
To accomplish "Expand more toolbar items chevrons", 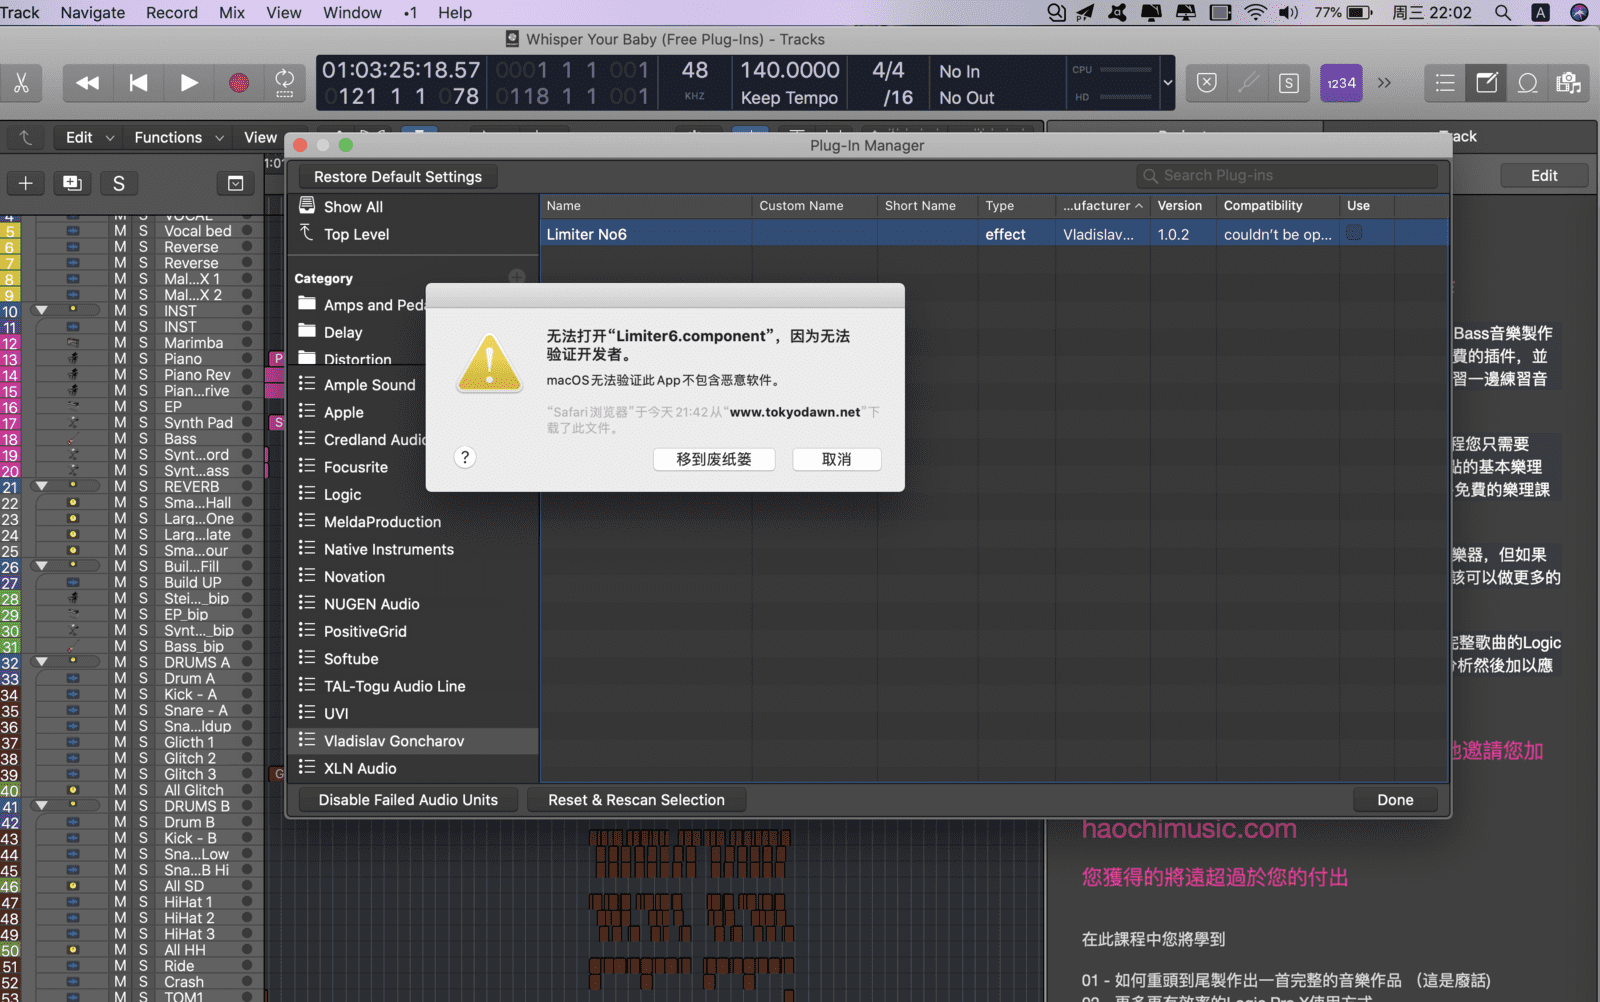I will pos(1384,83).
